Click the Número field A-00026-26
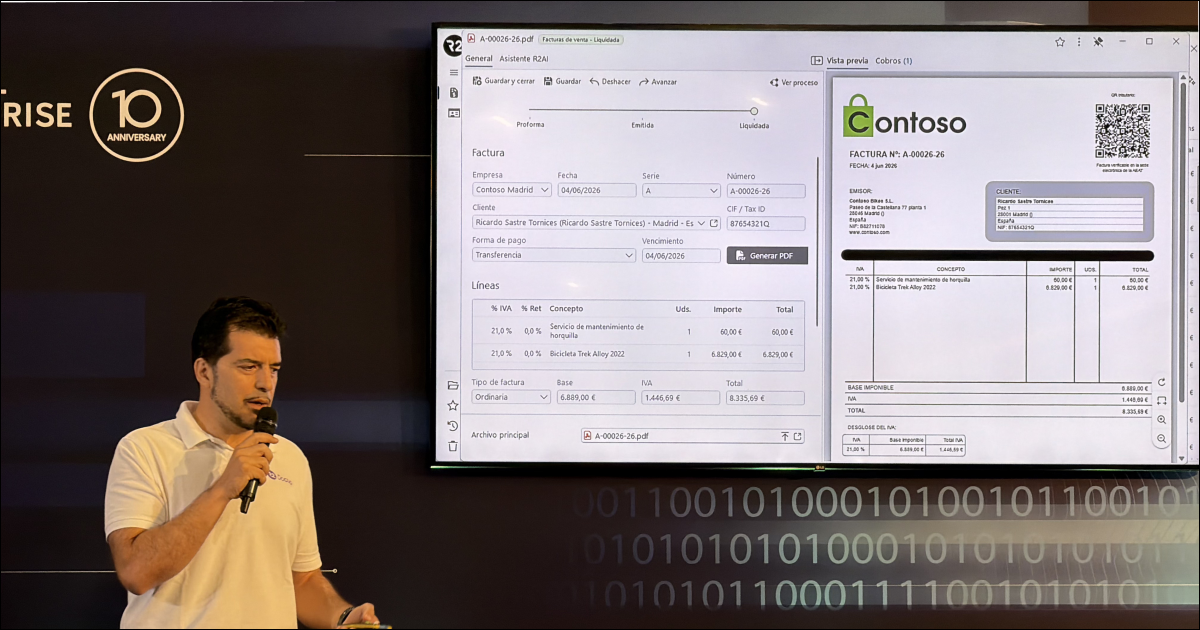This screenshot has width=1200, height=630. point(766,190)
